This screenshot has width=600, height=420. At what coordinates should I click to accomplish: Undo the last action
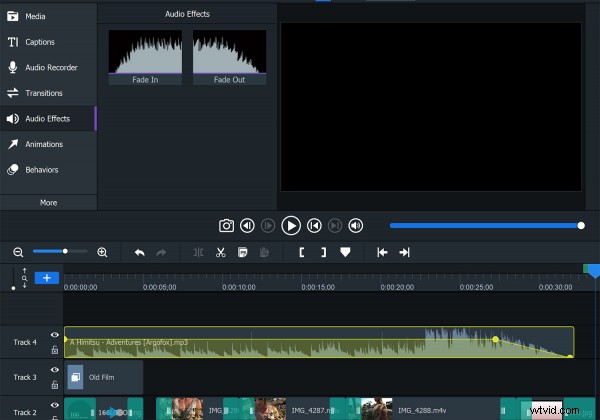pyautogui.click(x=140, y=252)
